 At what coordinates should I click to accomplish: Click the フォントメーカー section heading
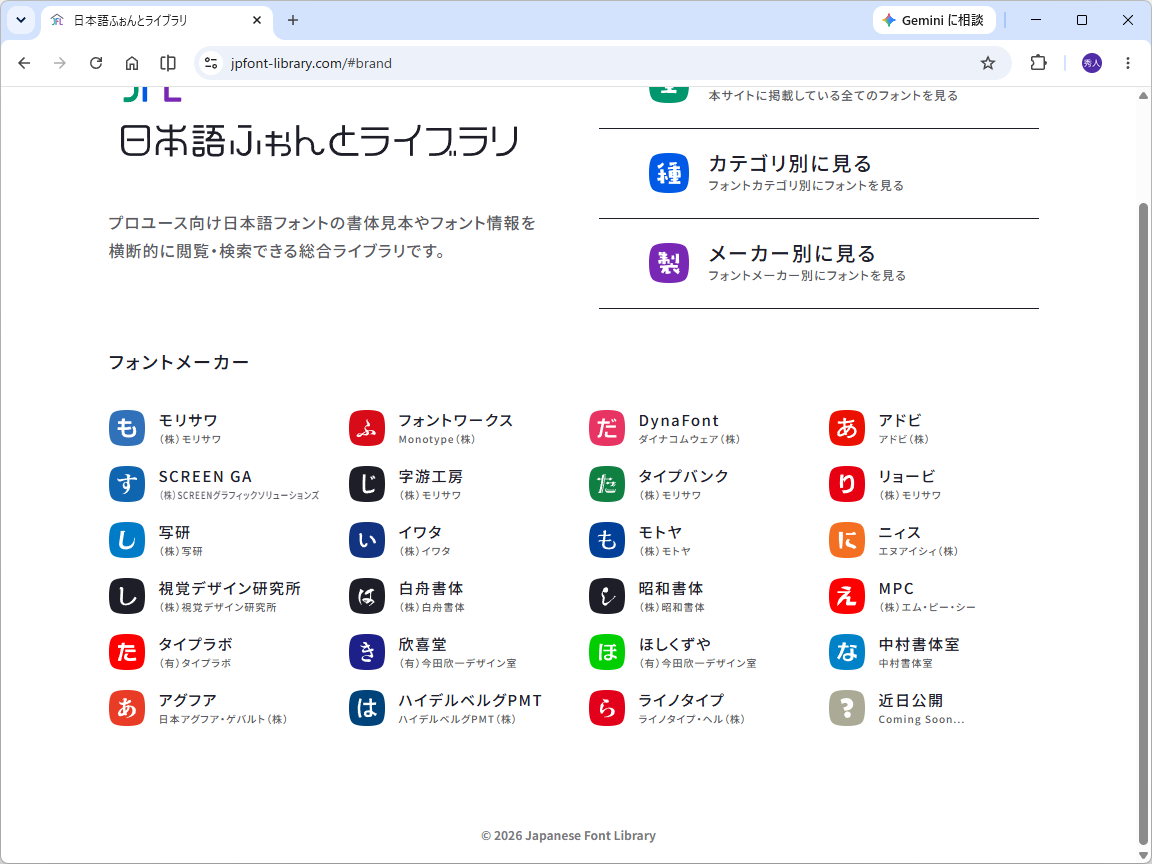coord(179,362)
